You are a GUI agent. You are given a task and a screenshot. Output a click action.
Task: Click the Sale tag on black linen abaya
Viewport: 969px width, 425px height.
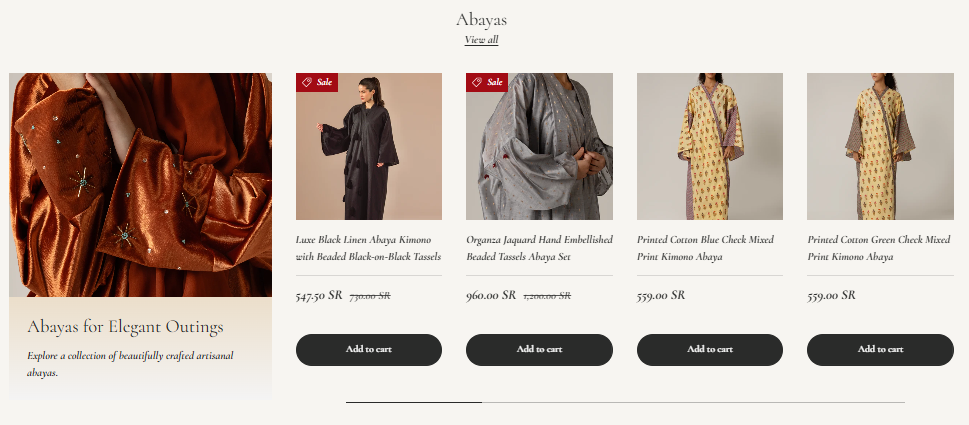(317, 82)
